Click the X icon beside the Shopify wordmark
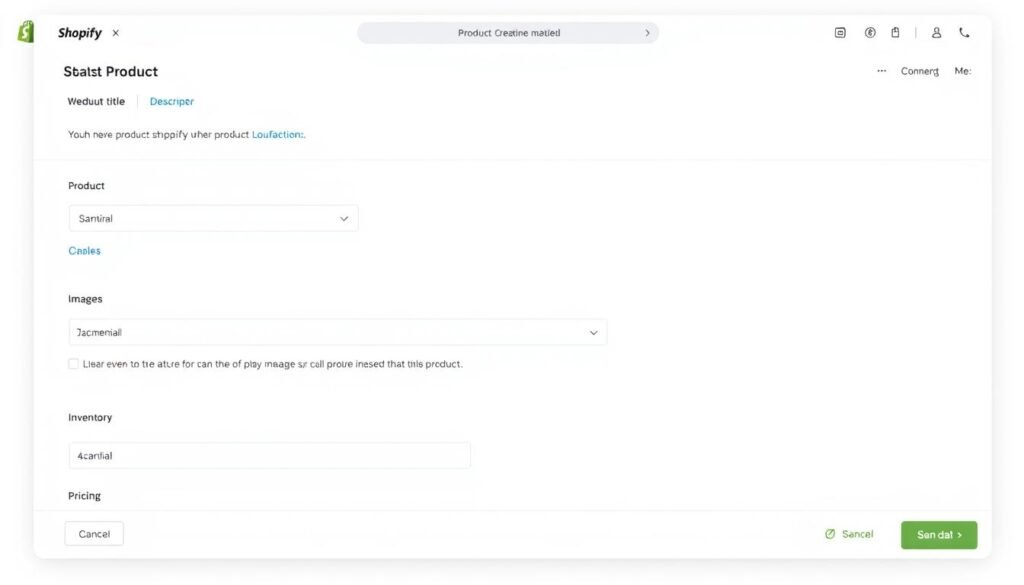 pos(115,32)
